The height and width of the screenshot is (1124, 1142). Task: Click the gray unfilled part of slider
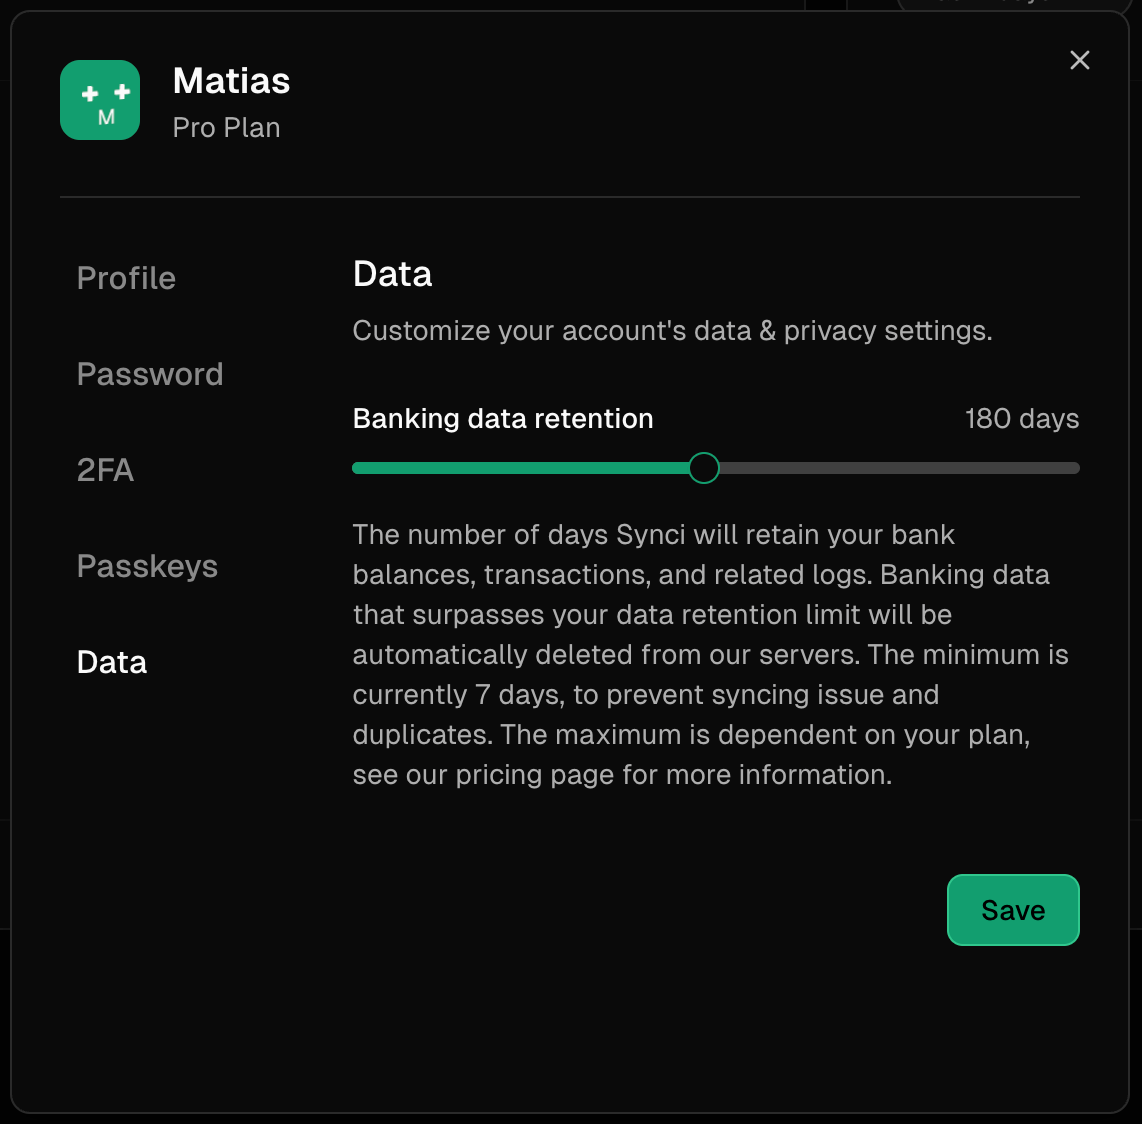pyautogui.click(x=899, y=468)
